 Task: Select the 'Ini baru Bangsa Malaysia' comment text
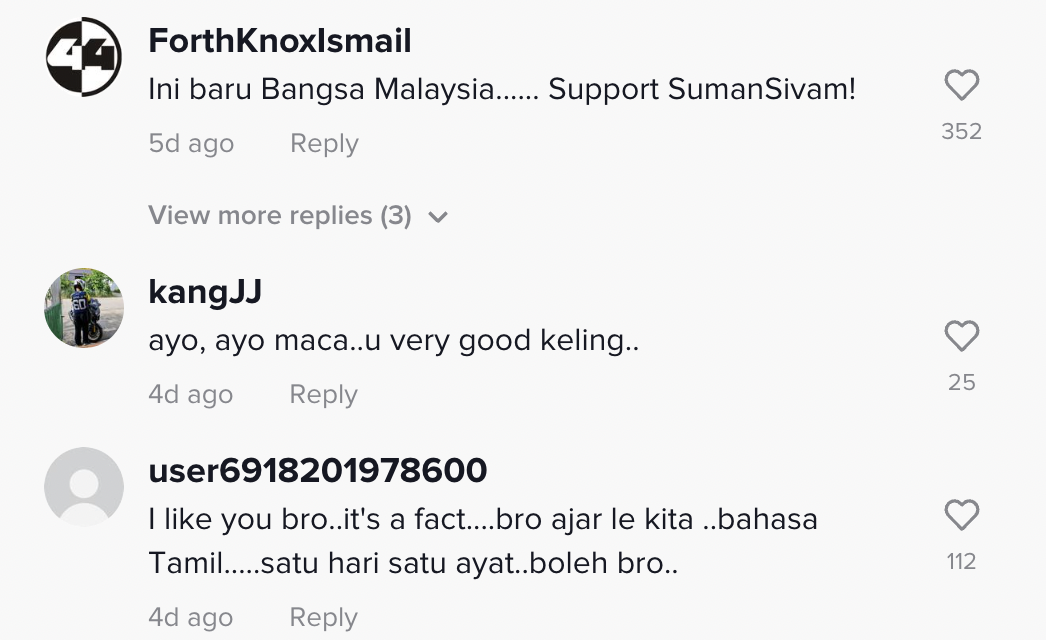(502, 89)
